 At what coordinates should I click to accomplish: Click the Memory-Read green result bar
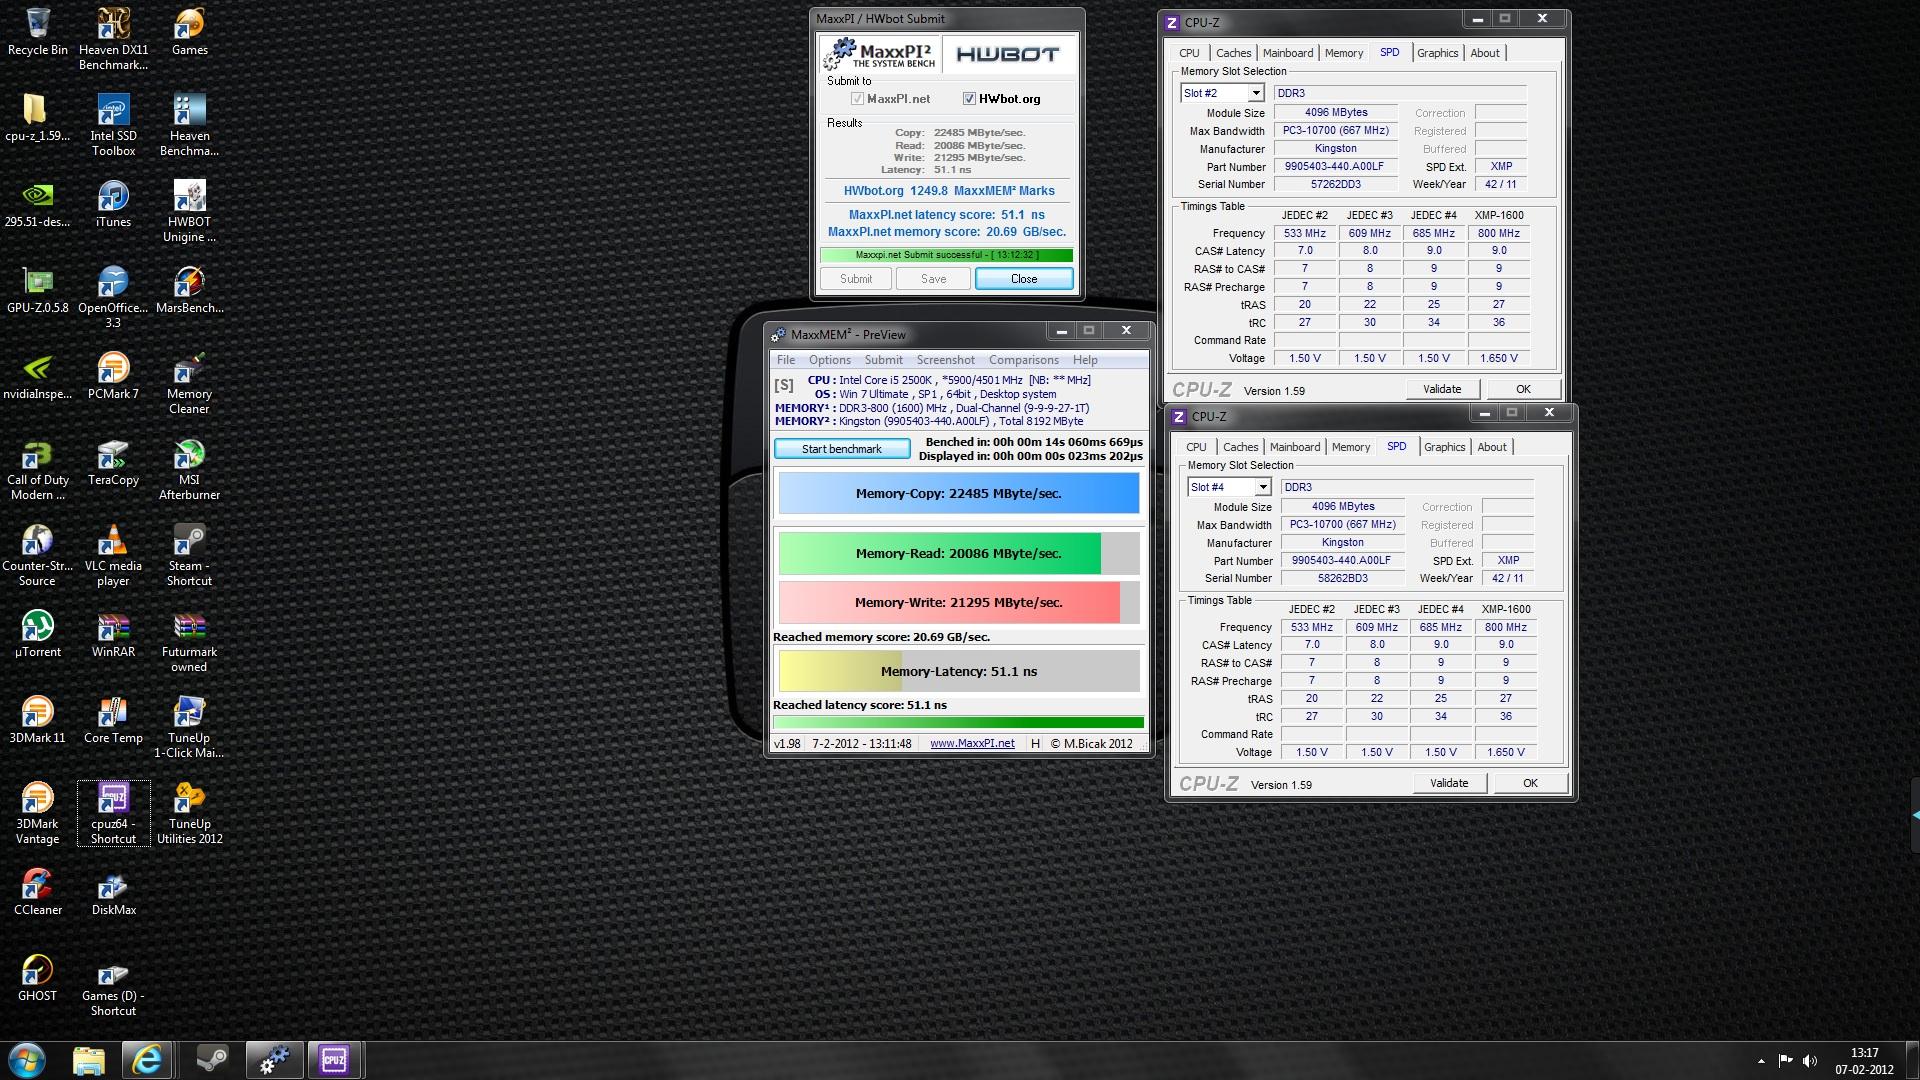(x=959, y=553)
